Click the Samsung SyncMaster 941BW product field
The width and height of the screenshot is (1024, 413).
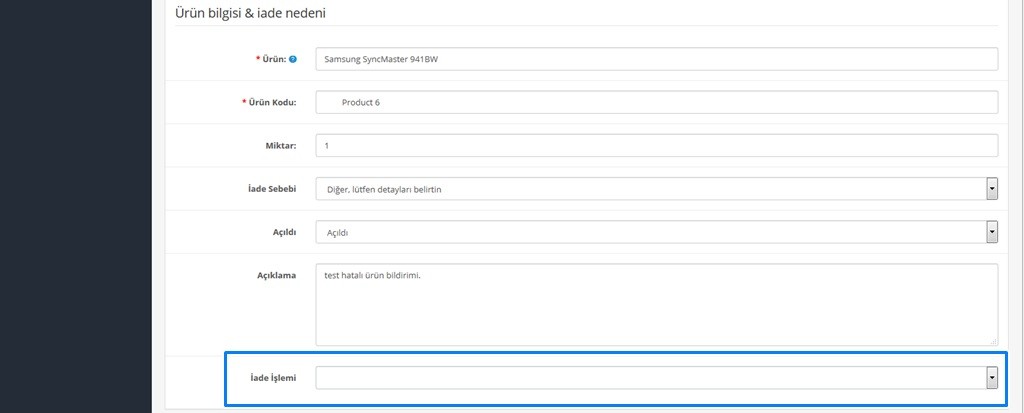[x=655, y=59]
